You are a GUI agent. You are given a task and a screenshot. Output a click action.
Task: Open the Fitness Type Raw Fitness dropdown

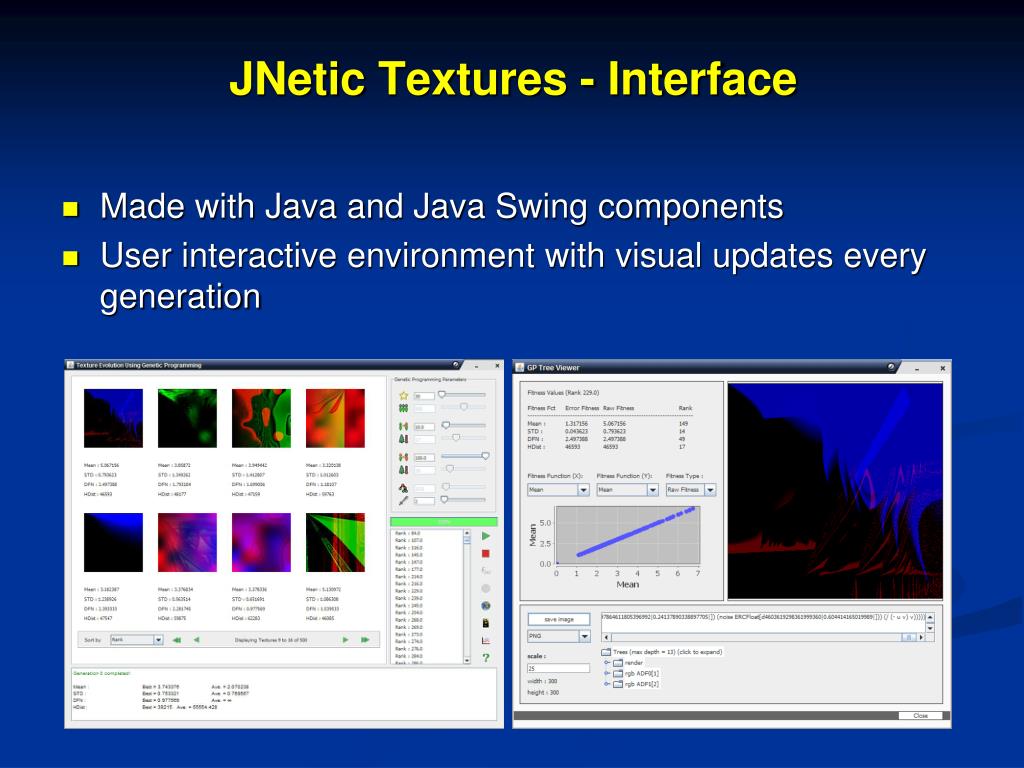(x=691, y=490)
